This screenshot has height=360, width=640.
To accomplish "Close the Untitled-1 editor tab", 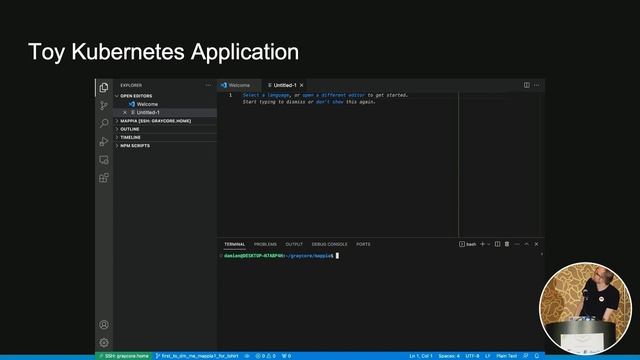I will click(301, 85).
